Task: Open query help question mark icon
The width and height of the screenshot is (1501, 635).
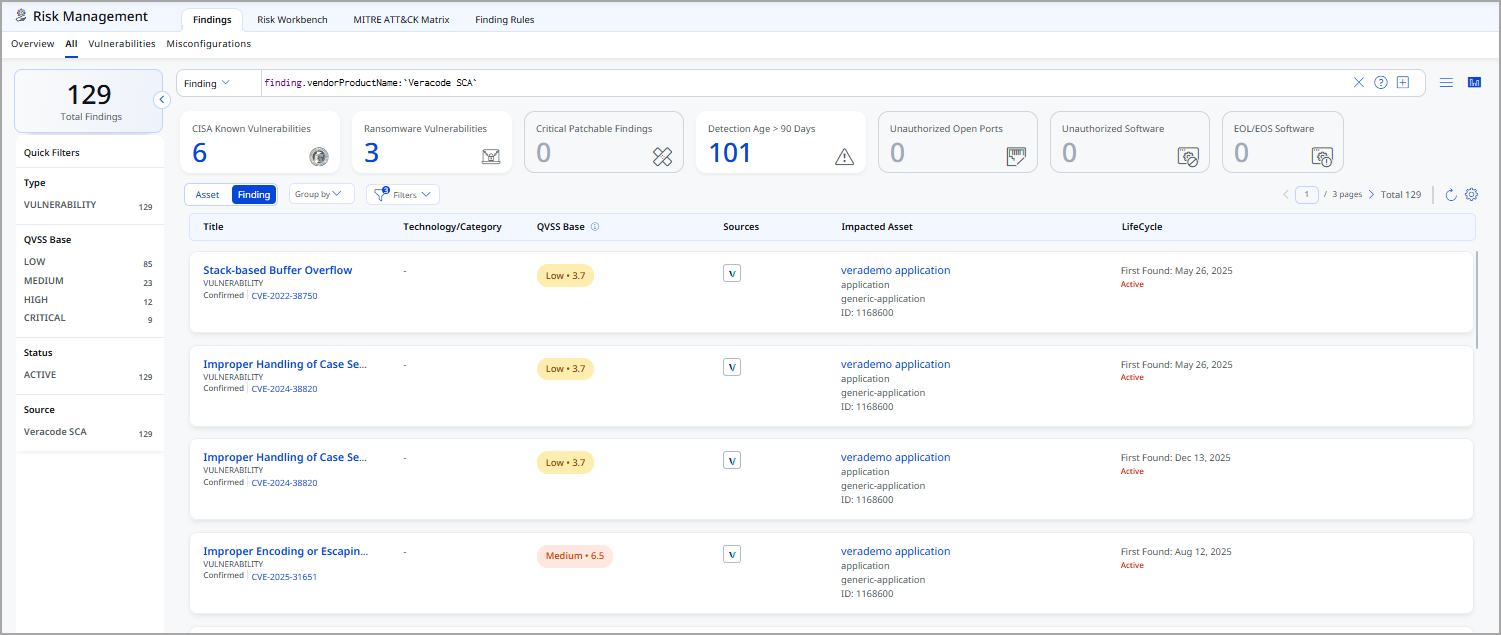Action: pyautogui.click(x=1381, y=83)
